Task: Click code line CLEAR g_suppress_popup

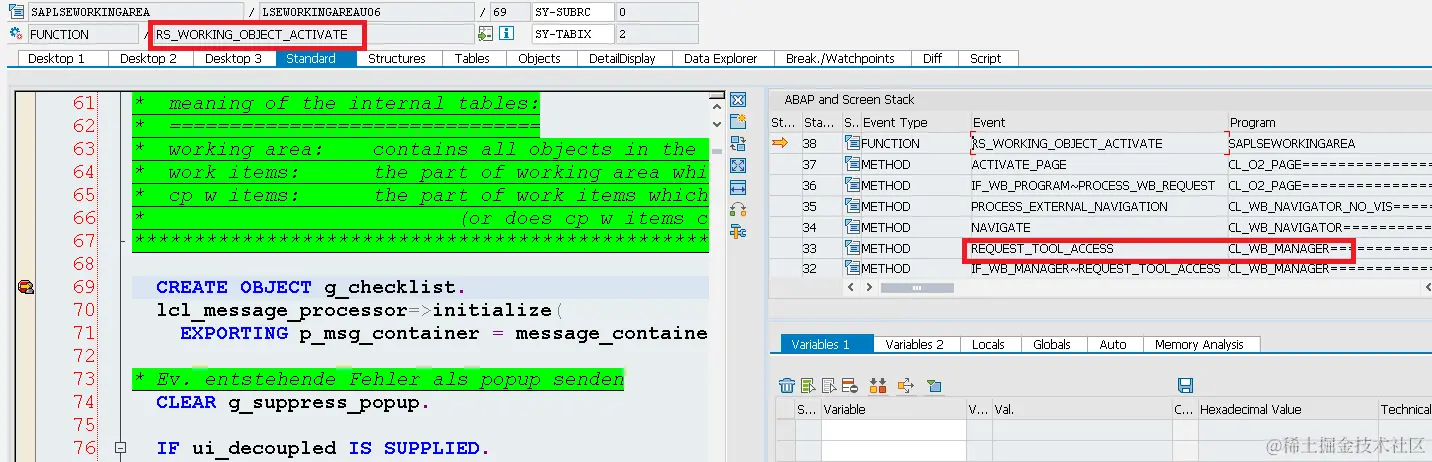Action: (x=293, y=402)
